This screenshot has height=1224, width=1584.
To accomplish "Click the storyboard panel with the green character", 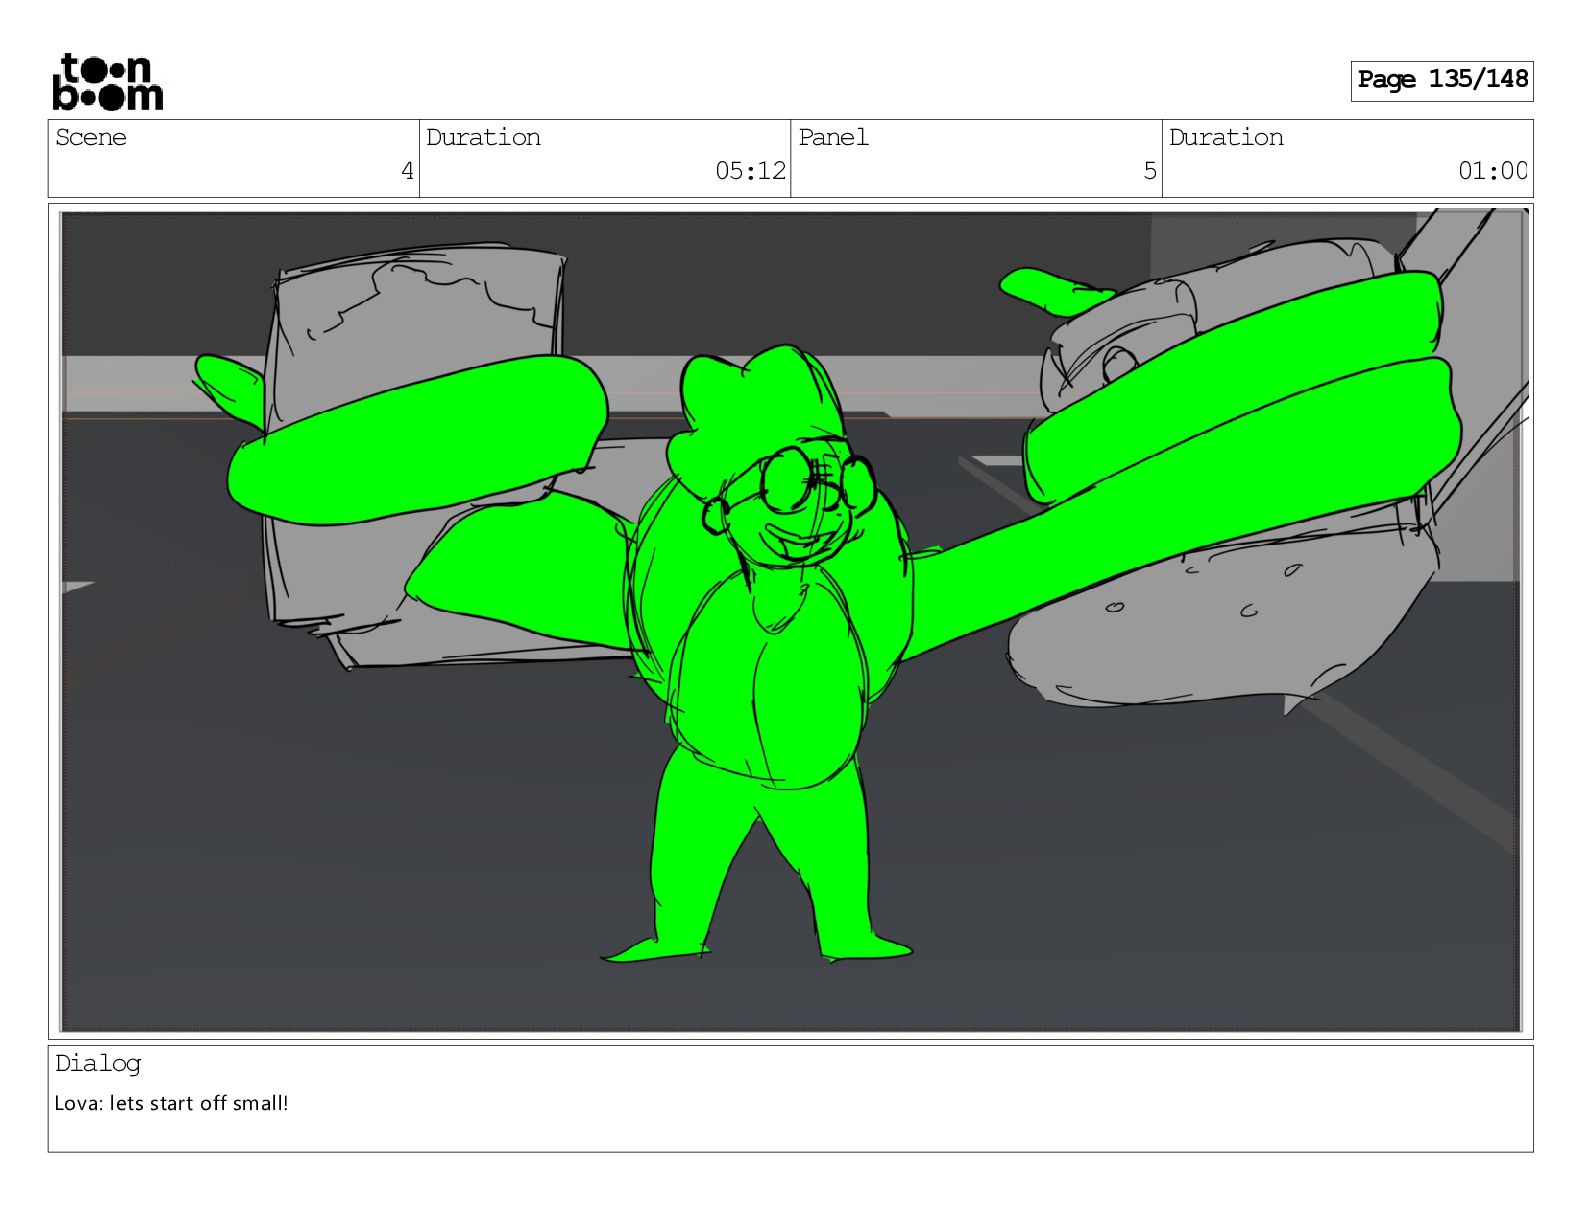I will point(791,621).
